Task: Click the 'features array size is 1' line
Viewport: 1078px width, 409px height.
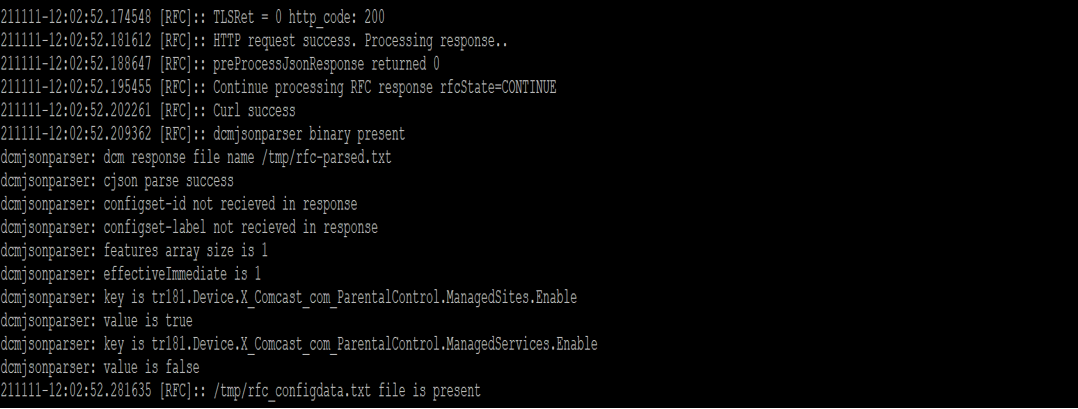Action: pyautogui.click(x=185, y=250)
